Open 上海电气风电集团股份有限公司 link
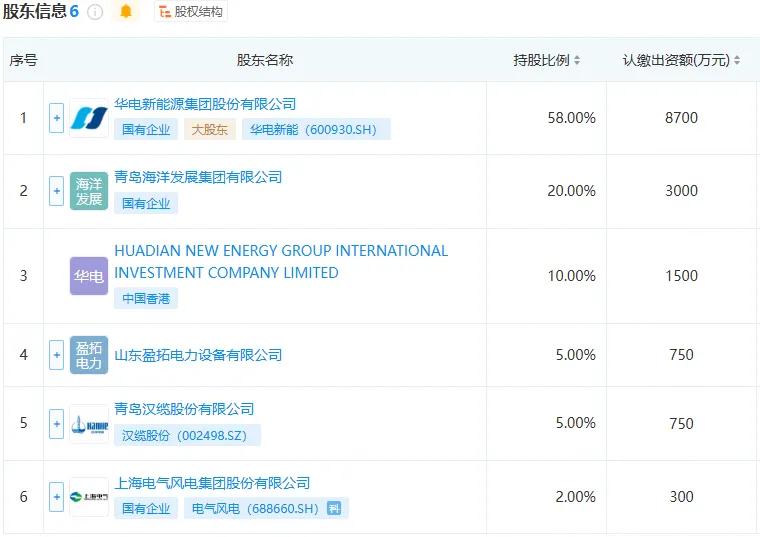 point(212,483)
